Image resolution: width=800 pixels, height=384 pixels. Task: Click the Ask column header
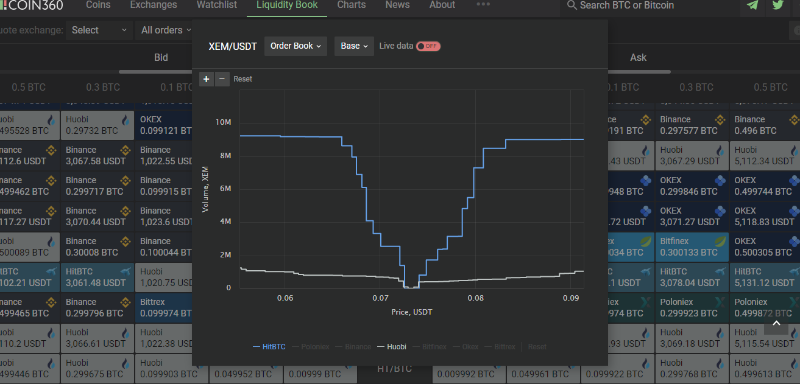(638, 58)
